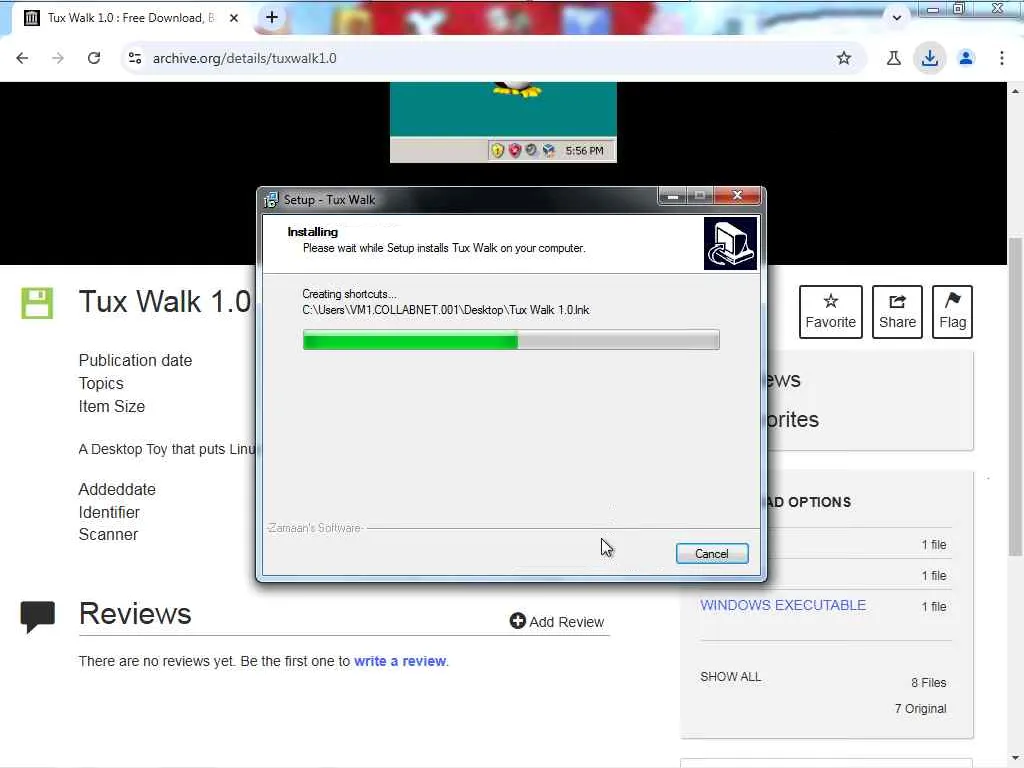Click the Creating shortcuts status text
The width and height of the screenshot is (1024, 768).
[349, 295]
